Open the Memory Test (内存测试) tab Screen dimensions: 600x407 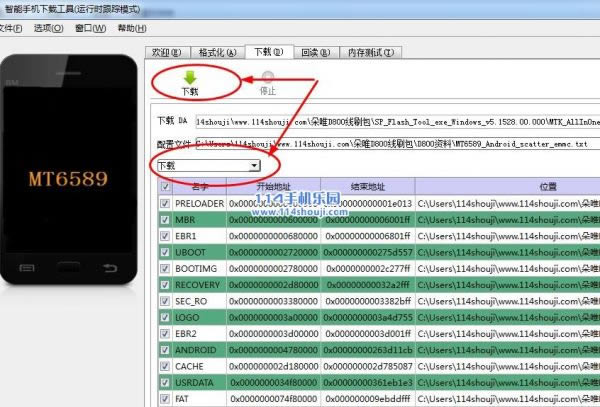[368, 50]
